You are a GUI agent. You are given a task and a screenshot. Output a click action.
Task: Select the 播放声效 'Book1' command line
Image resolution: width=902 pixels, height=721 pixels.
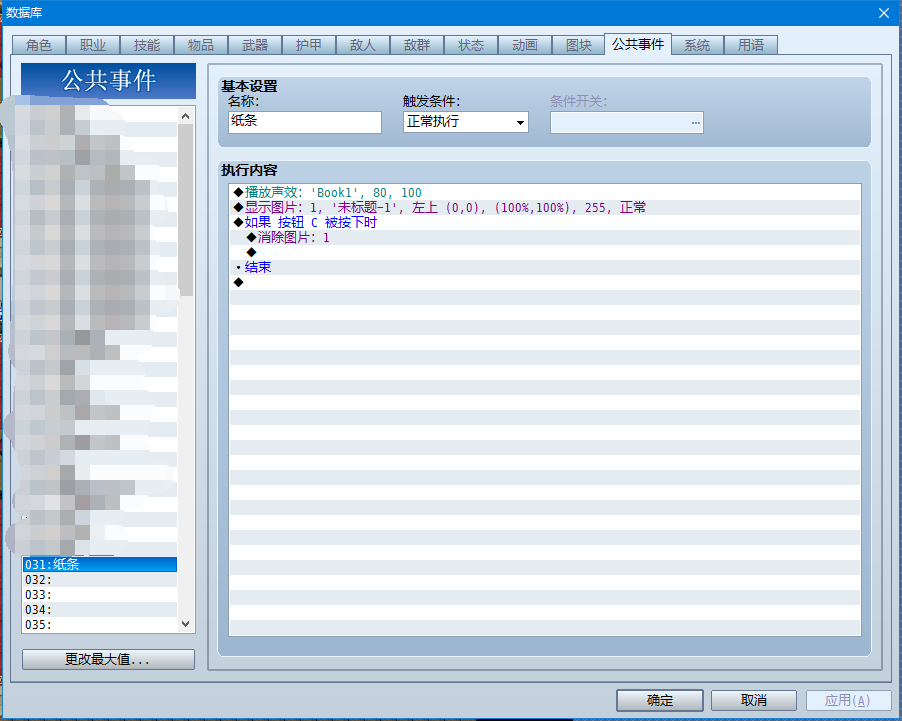pos(545,192)
